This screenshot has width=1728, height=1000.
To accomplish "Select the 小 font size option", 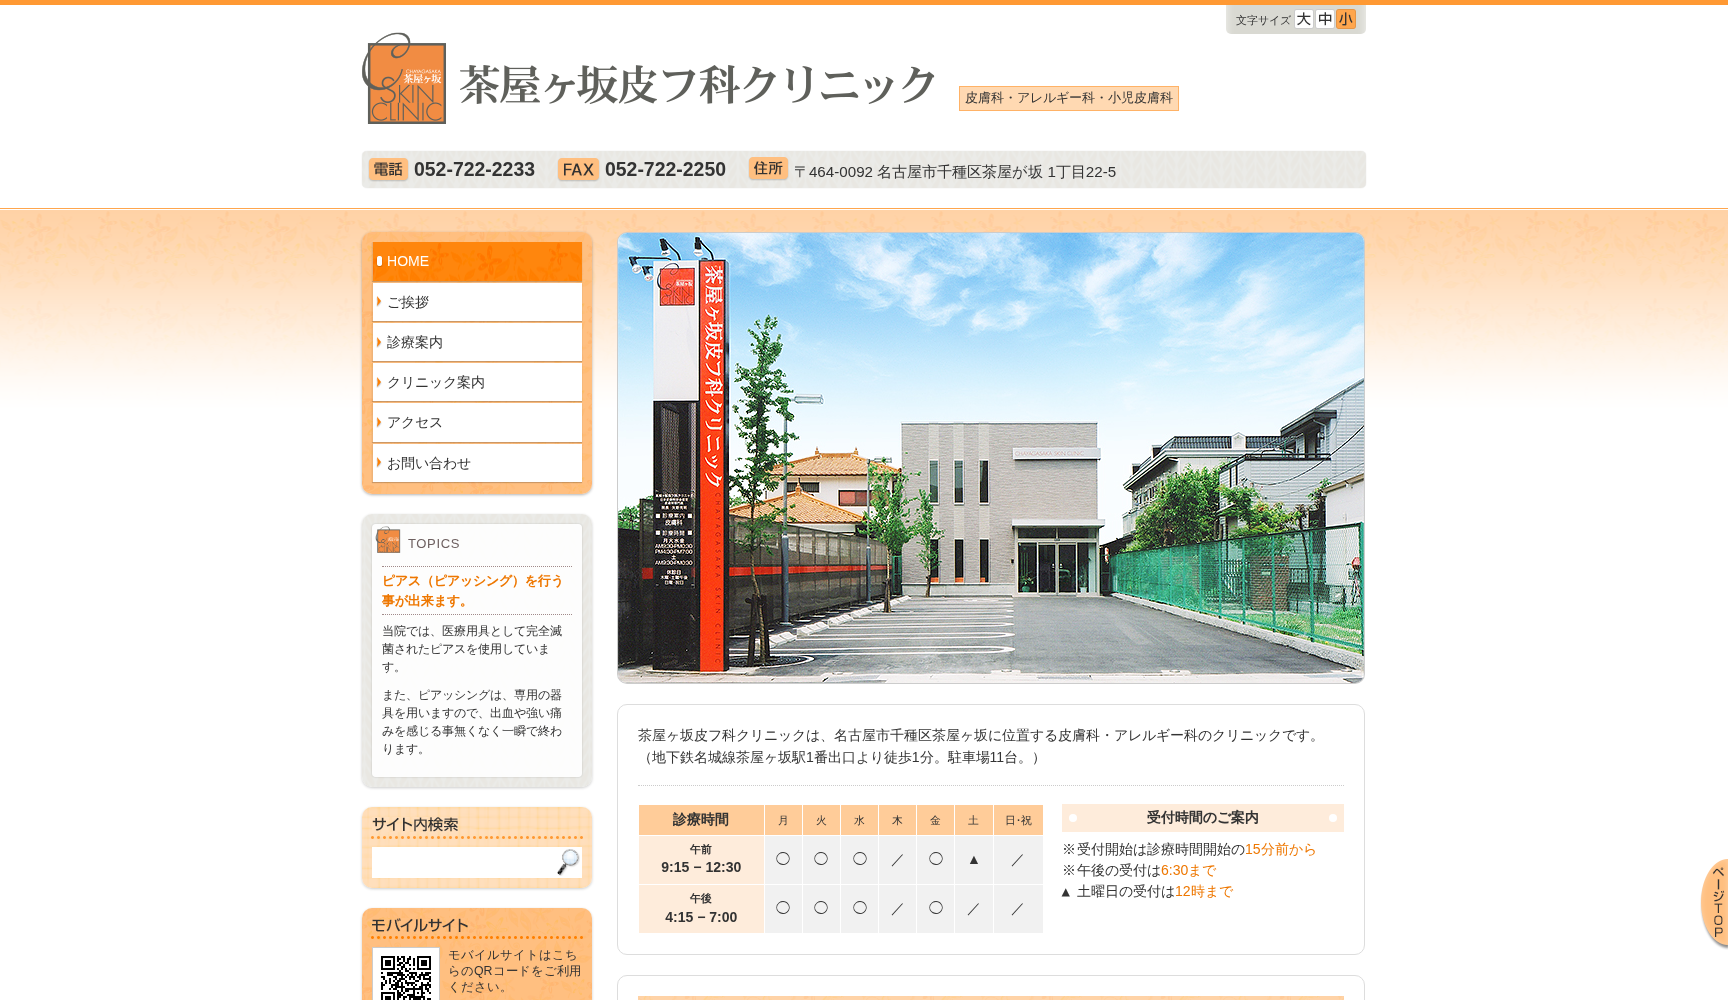I will [x=1347, y=19].
